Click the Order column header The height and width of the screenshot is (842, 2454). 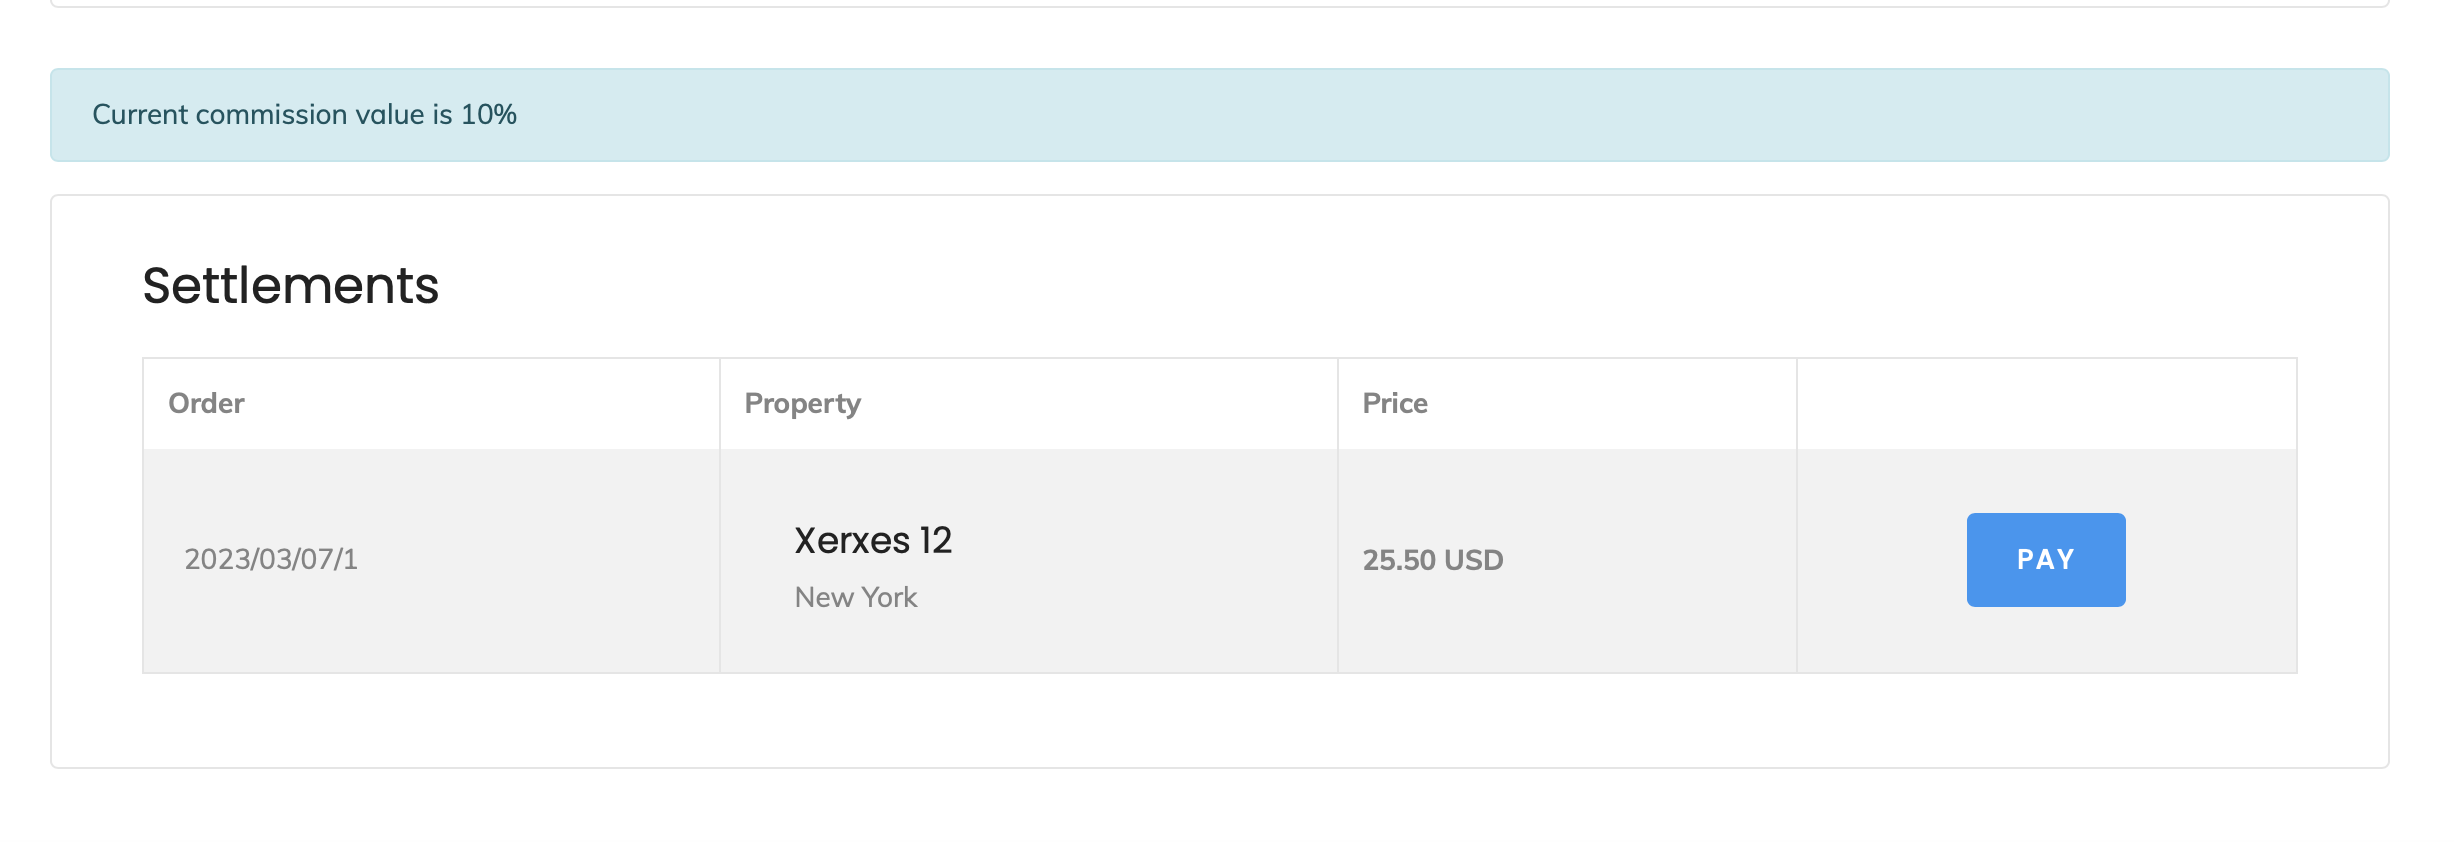pyautogui.click(x=206, y=403)
